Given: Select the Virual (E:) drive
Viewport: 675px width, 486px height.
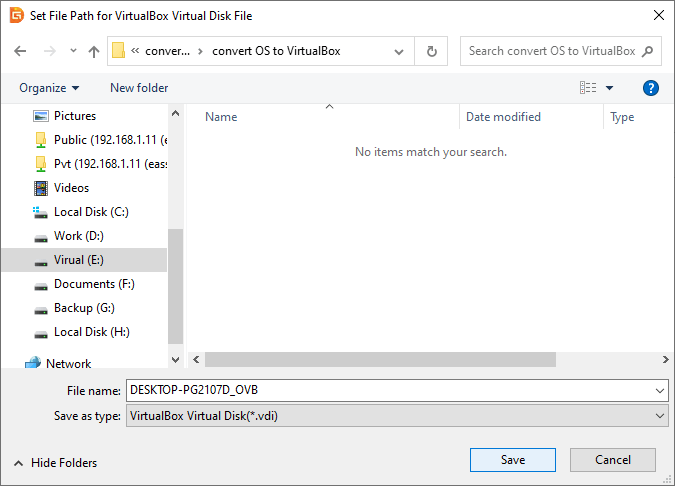Looking at the screenshot, I should tap(78, 260).
